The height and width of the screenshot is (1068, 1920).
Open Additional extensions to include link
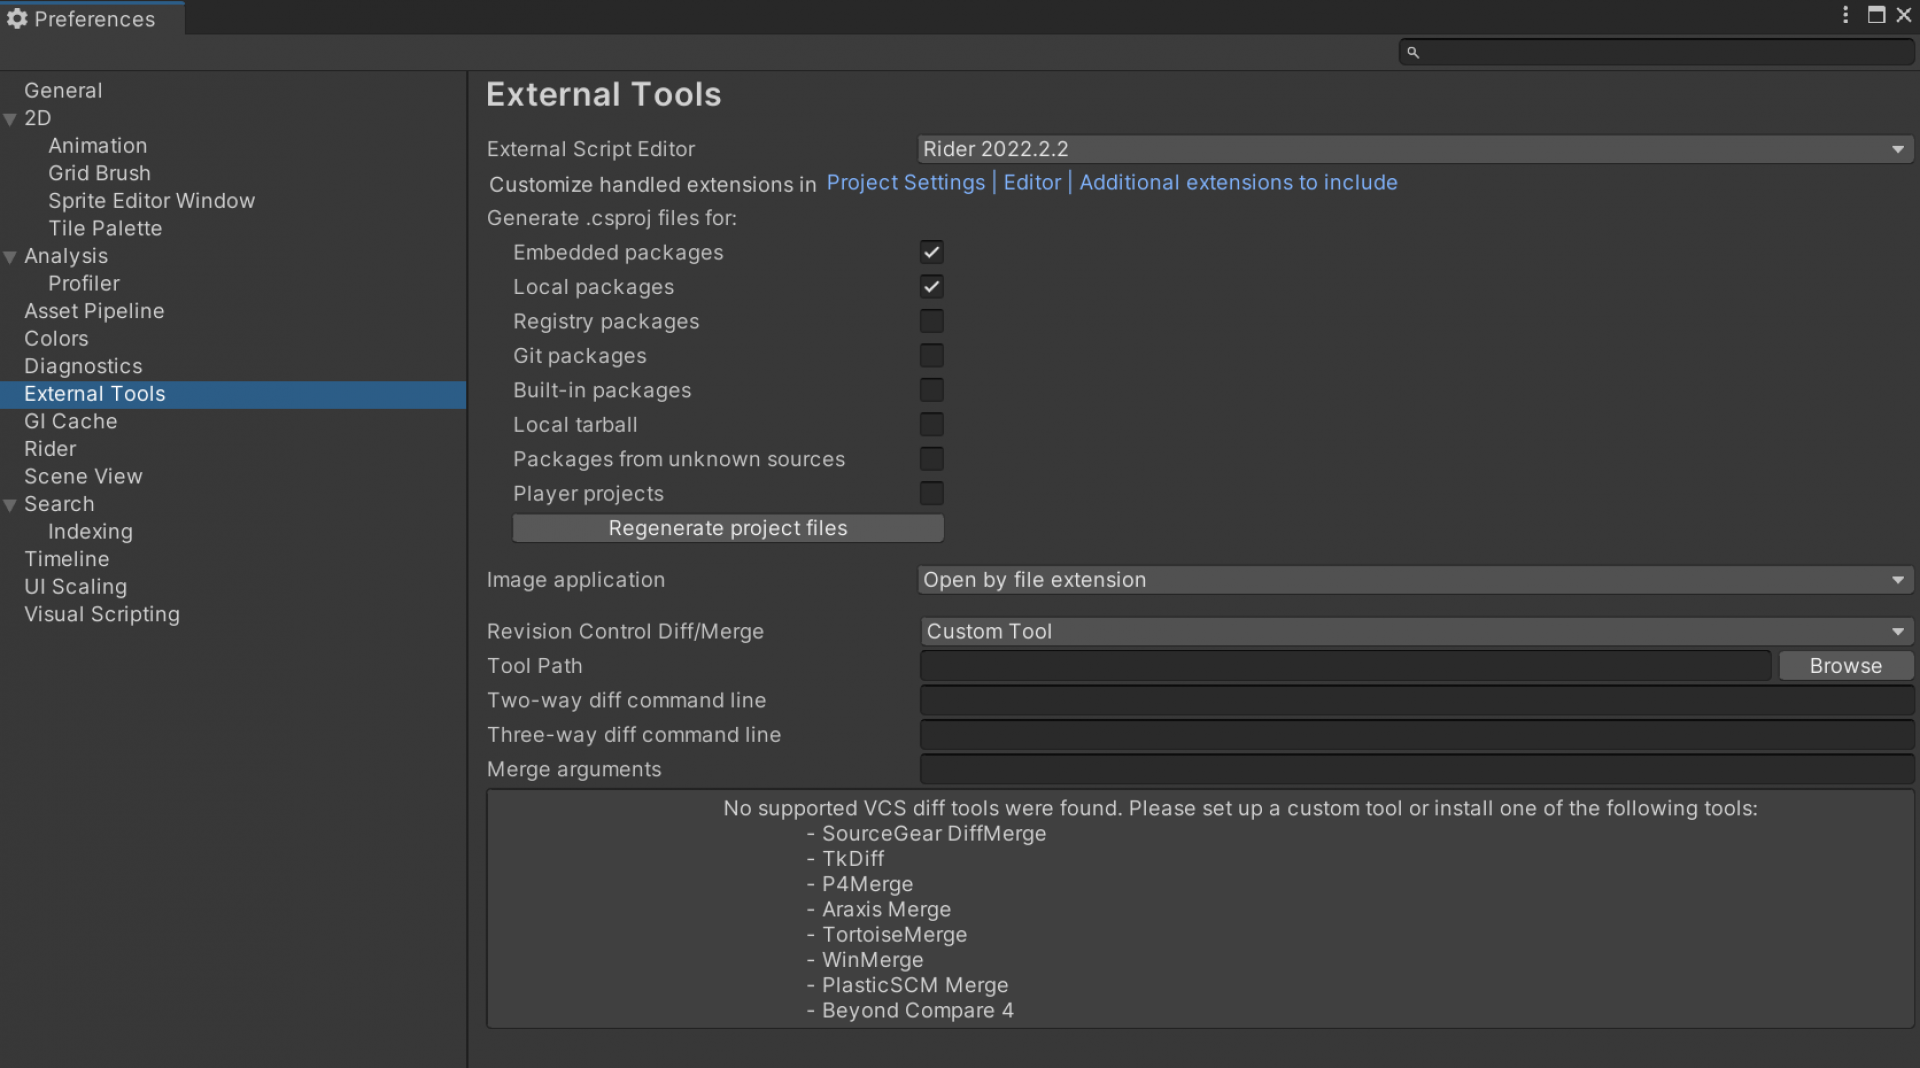pos(1238,183)
